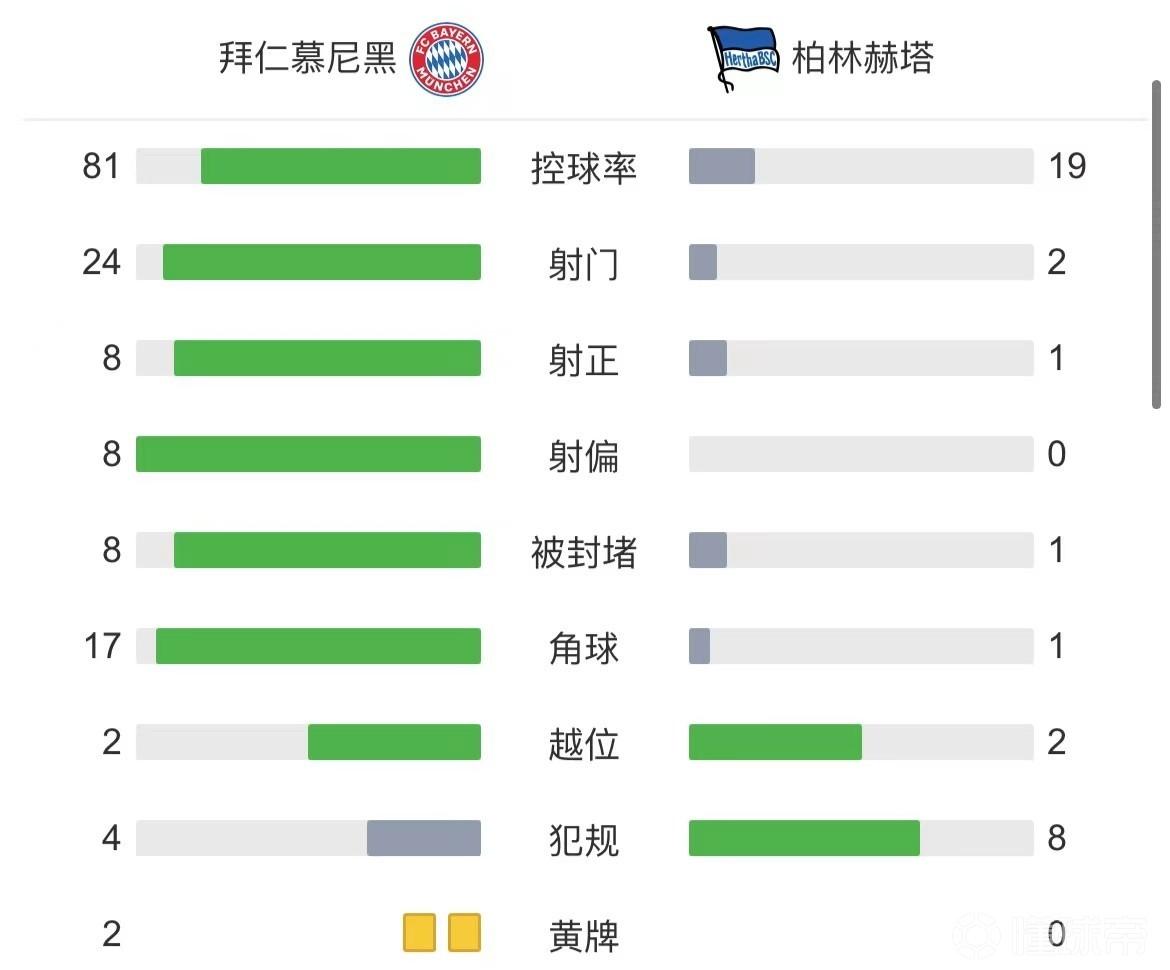Select the 角球 stat label

(584, 648)
